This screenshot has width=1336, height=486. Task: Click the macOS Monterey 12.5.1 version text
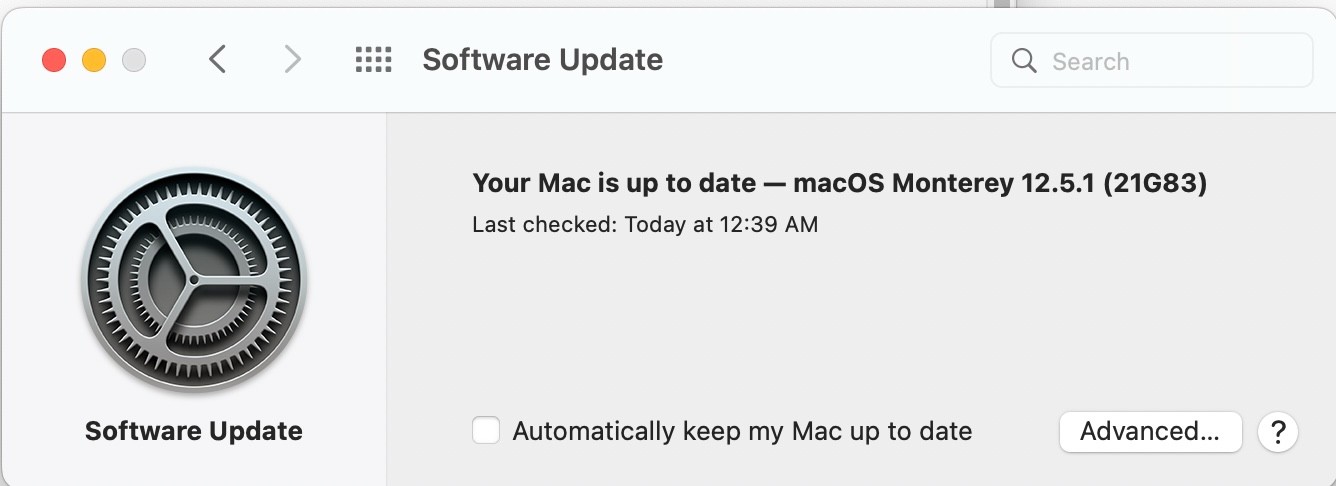pyautogui.click(x=1000, y=183)
